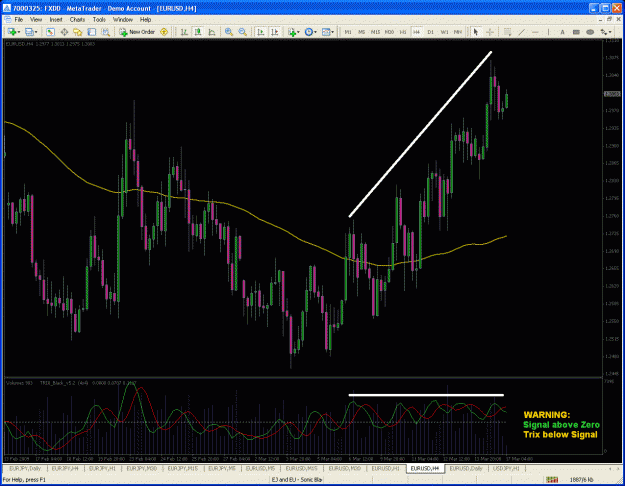Open the Insert menu

(x=56, y=20)
